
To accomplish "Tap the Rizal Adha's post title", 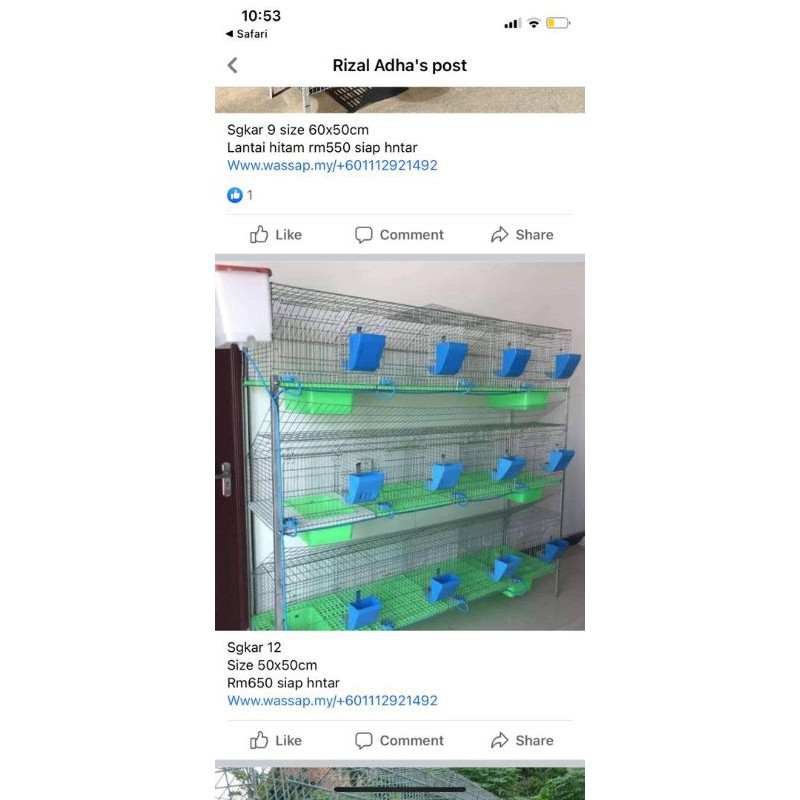I will pos(399,65).
